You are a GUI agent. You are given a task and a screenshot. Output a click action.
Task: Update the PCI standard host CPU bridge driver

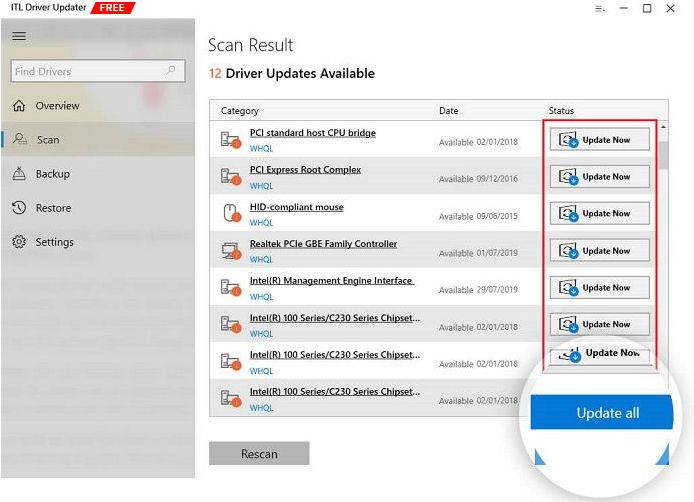pyautogui.click(x=600, y=139)
